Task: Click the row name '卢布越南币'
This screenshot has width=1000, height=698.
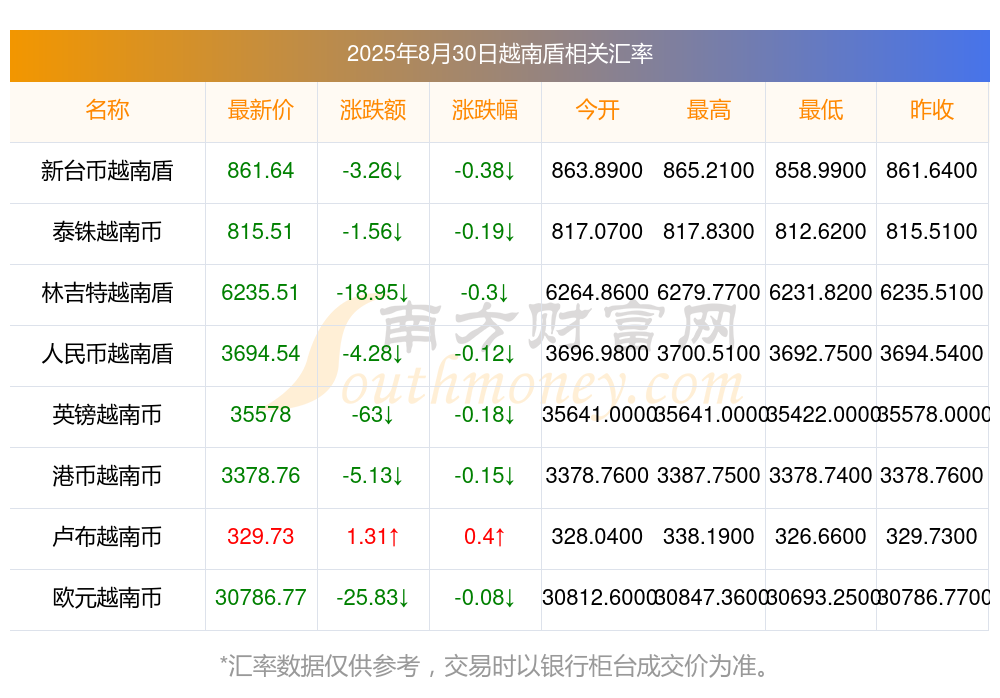Action: [x=107, y=537]
